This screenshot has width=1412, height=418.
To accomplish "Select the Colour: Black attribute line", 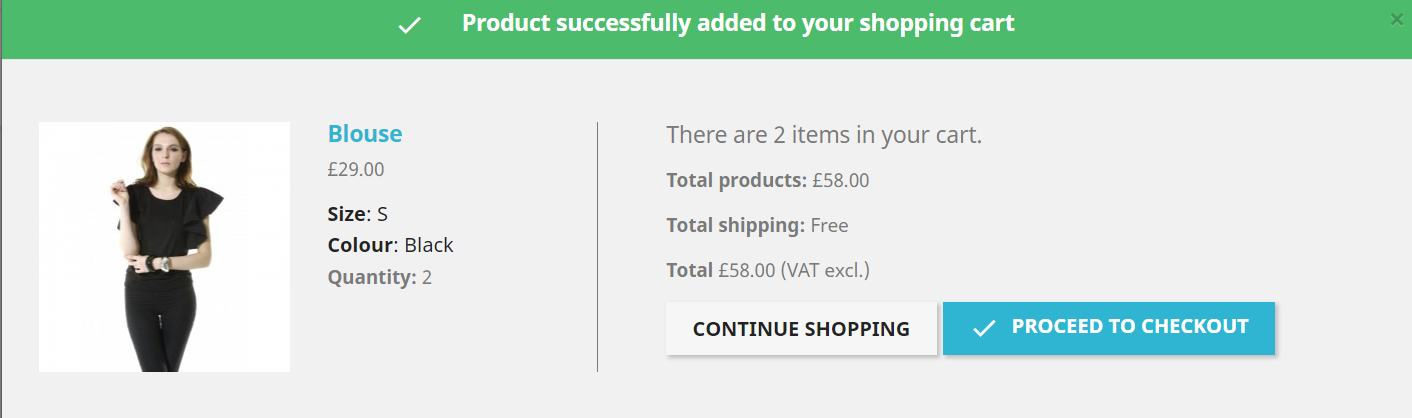I will [390, 245].
